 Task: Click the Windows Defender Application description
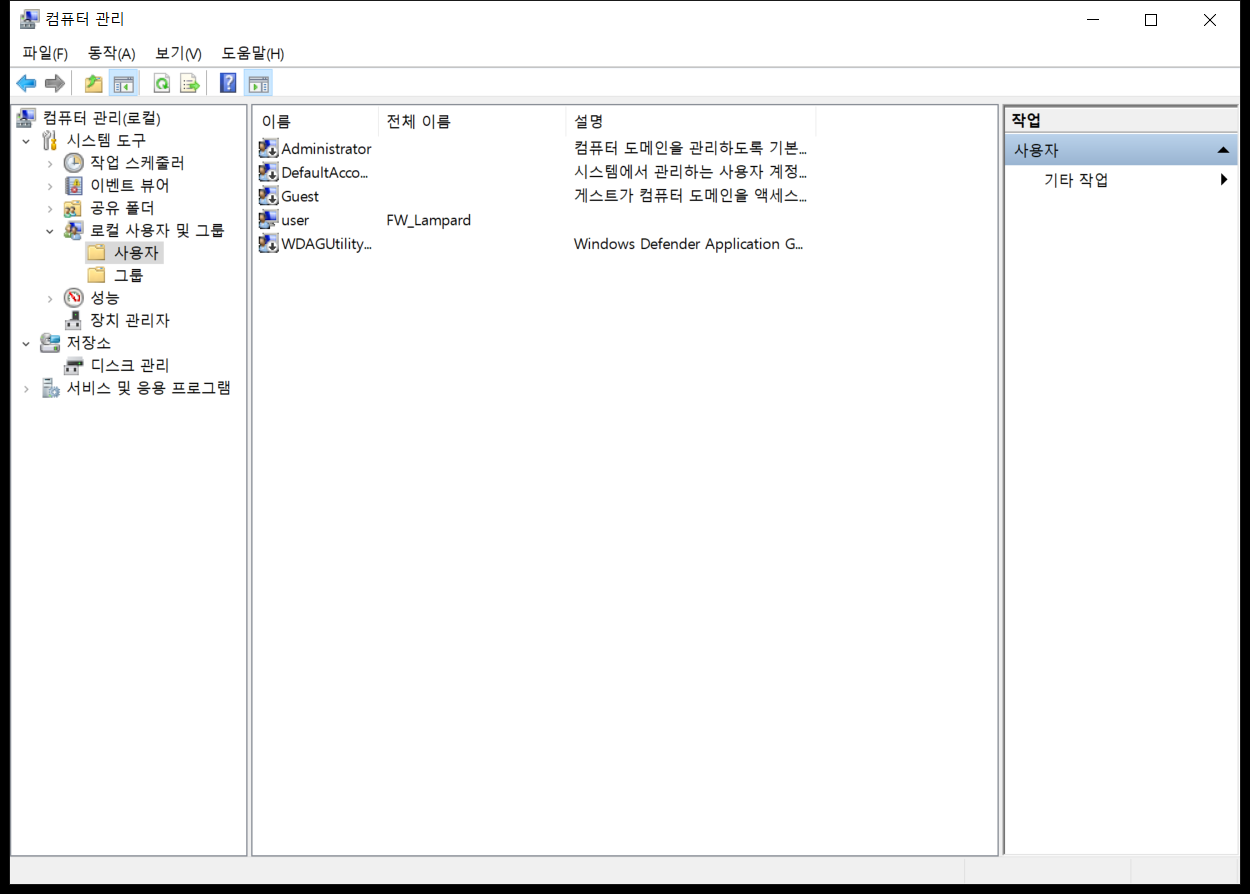[x=689, y=244]
